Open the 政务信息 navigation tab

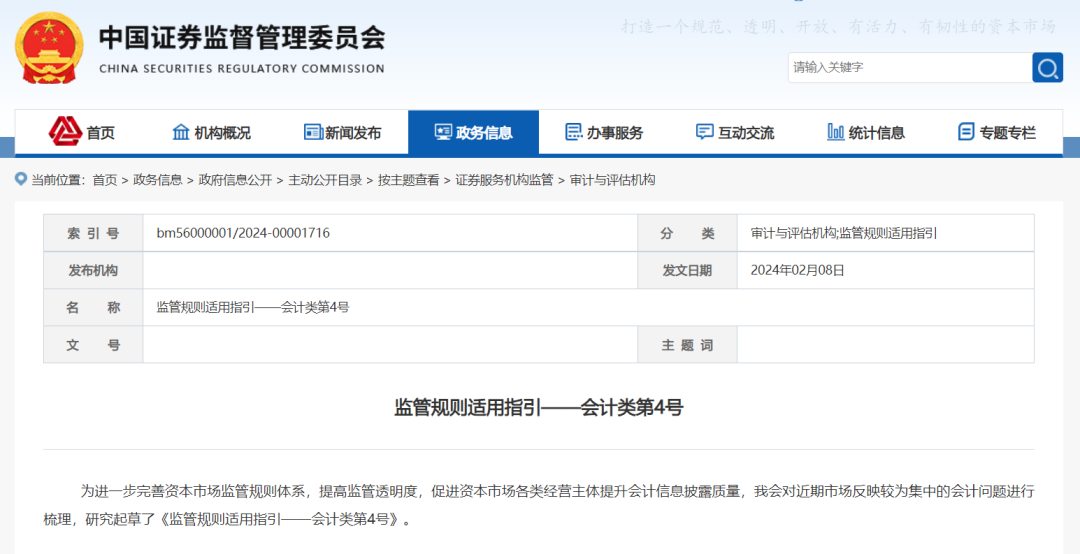[473, 132]
